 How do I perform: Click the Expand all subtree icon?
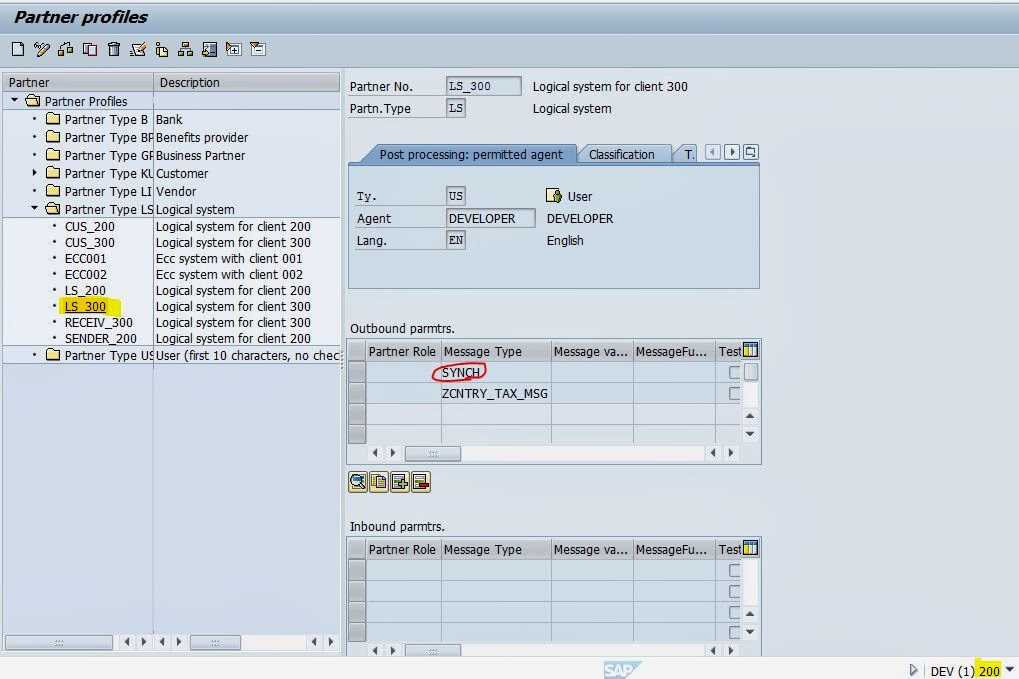[x=234, y=48]
